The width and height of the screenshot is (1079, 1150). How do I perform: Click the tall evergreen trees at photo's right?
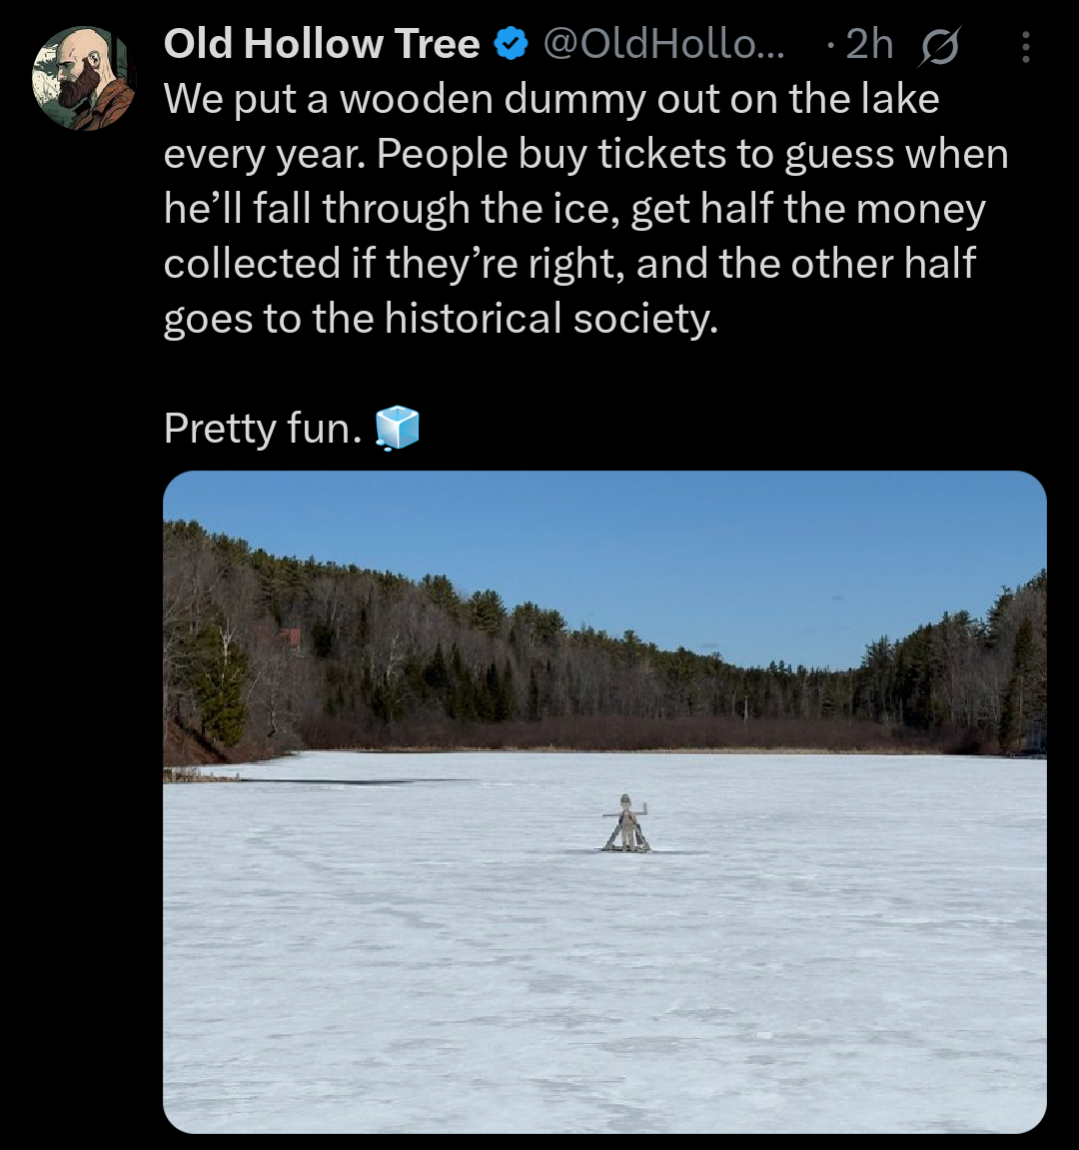(x=1020, y=660)
